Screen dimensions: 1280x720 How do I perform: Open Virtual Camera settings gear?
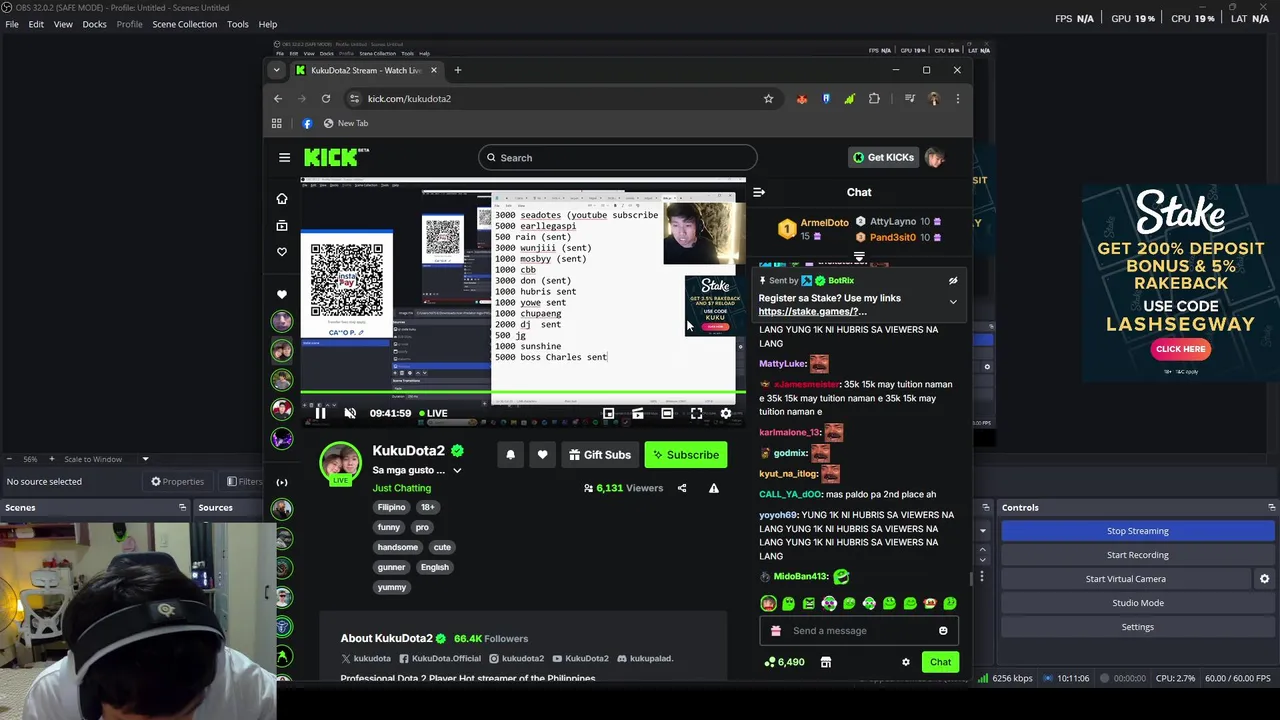pos(1264,579)
